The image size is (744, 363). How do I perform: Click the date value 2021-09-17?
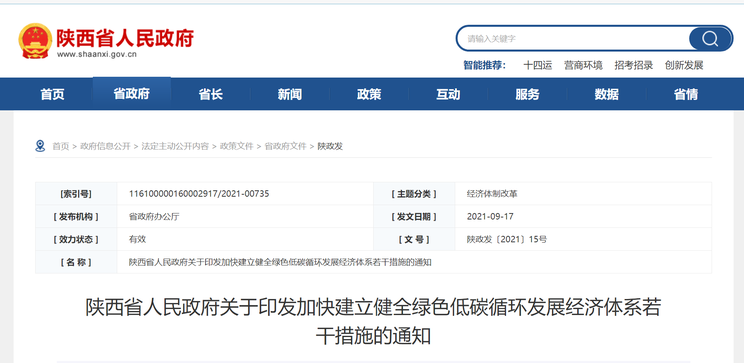(x=490, y=216)
